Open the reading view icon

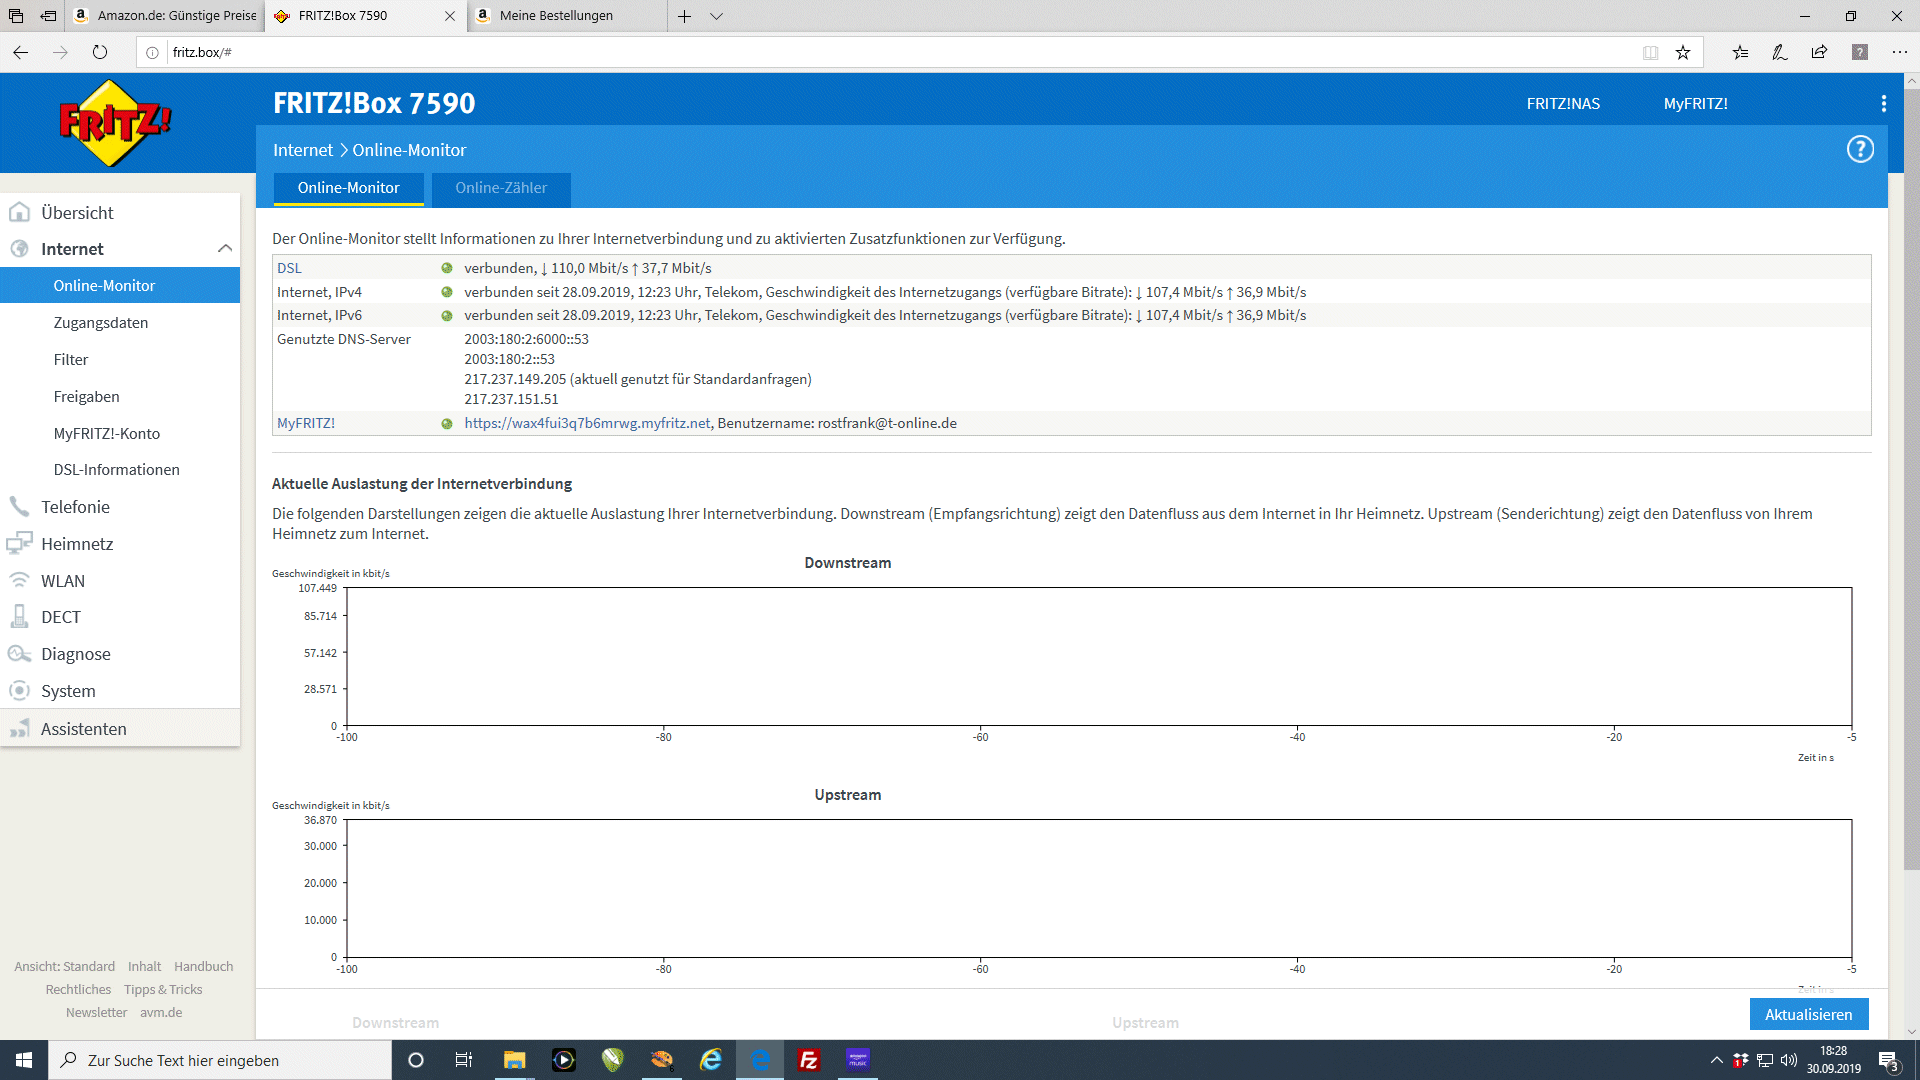(x=1651, y=52)
